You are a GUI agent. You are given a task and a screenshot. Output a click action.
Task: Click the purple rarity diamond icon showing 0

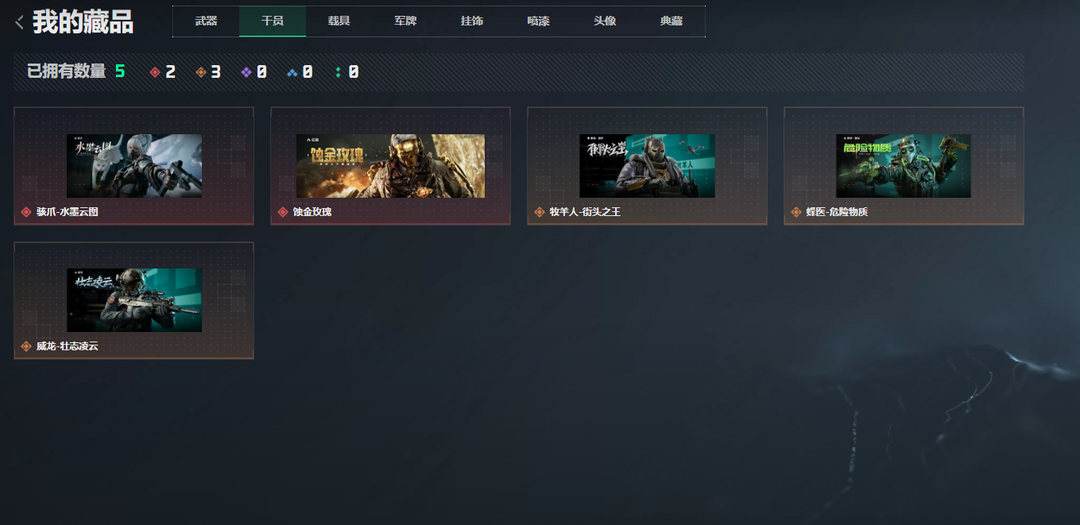[x=246, y=72]
